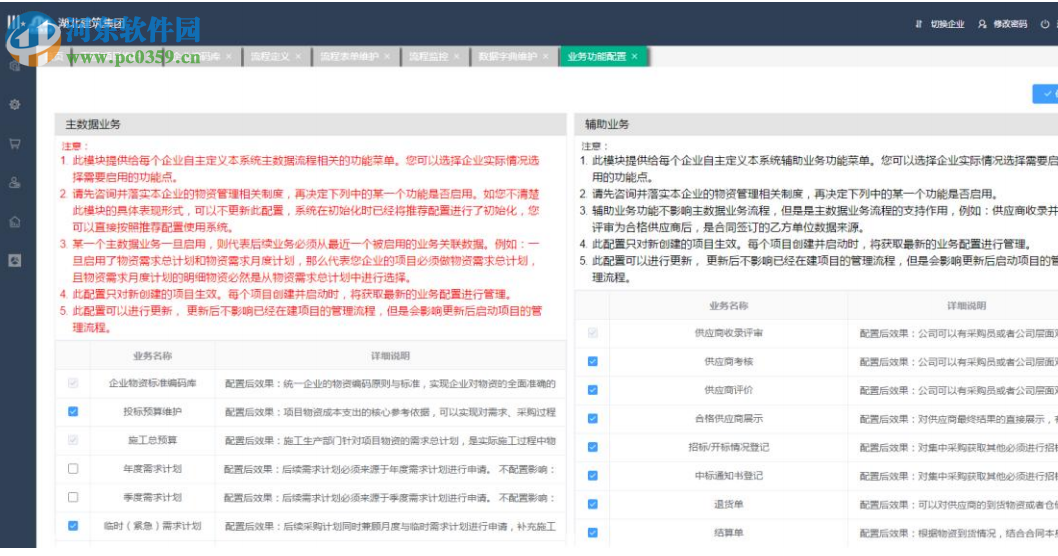Click 详细说明 header in 主数据业务 table

[x=390, y=356]
